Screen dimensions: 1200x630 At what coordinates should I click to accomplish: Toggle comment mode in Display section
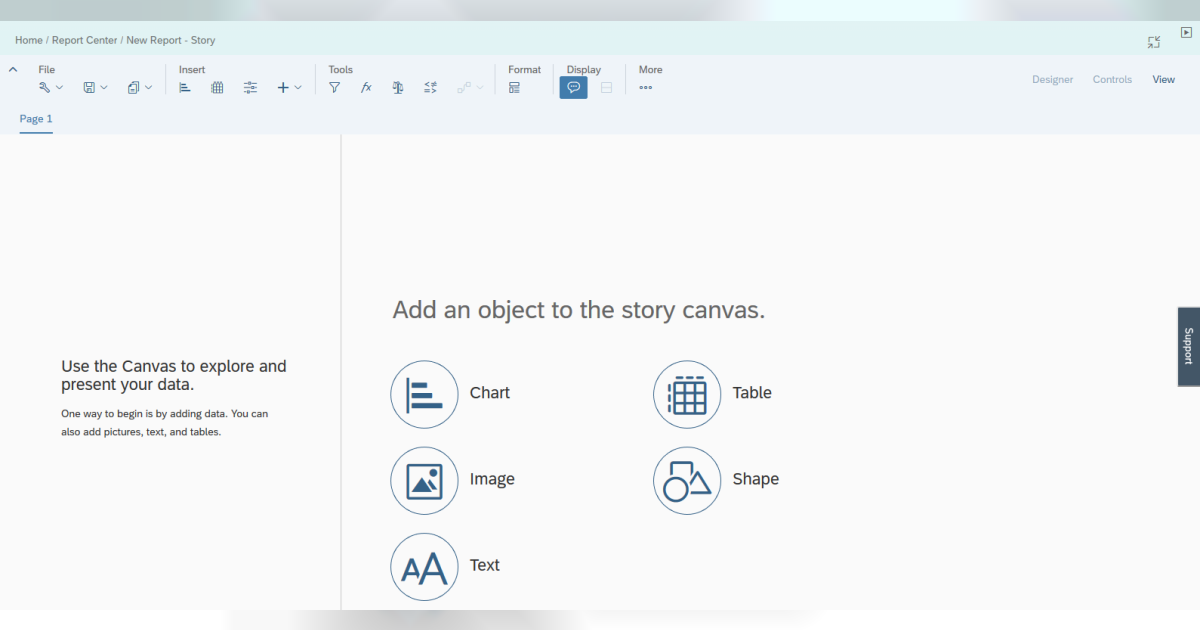pyautogui.click(x=573, y=87)
